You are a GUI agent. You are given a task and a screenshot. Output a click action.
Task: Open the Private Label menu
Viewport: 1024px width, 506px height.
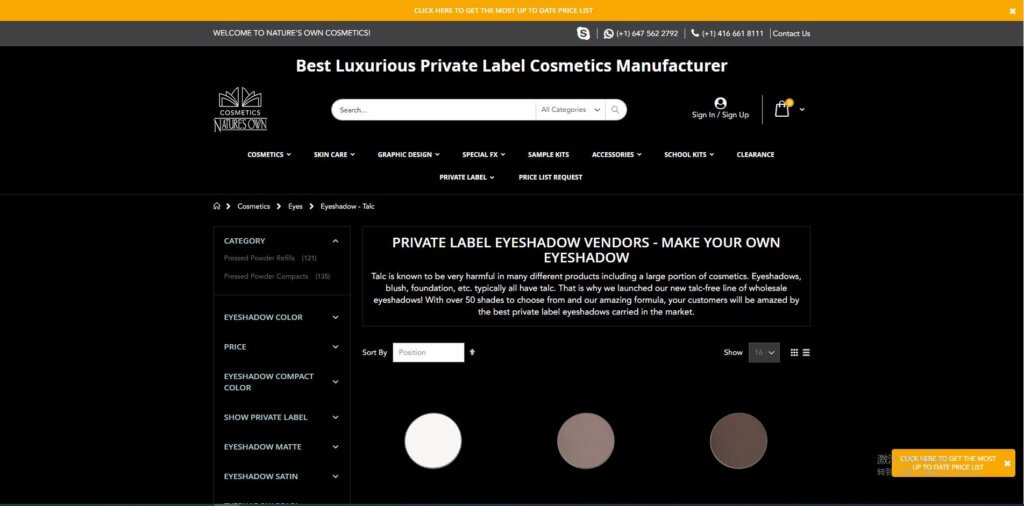point(466,177)
